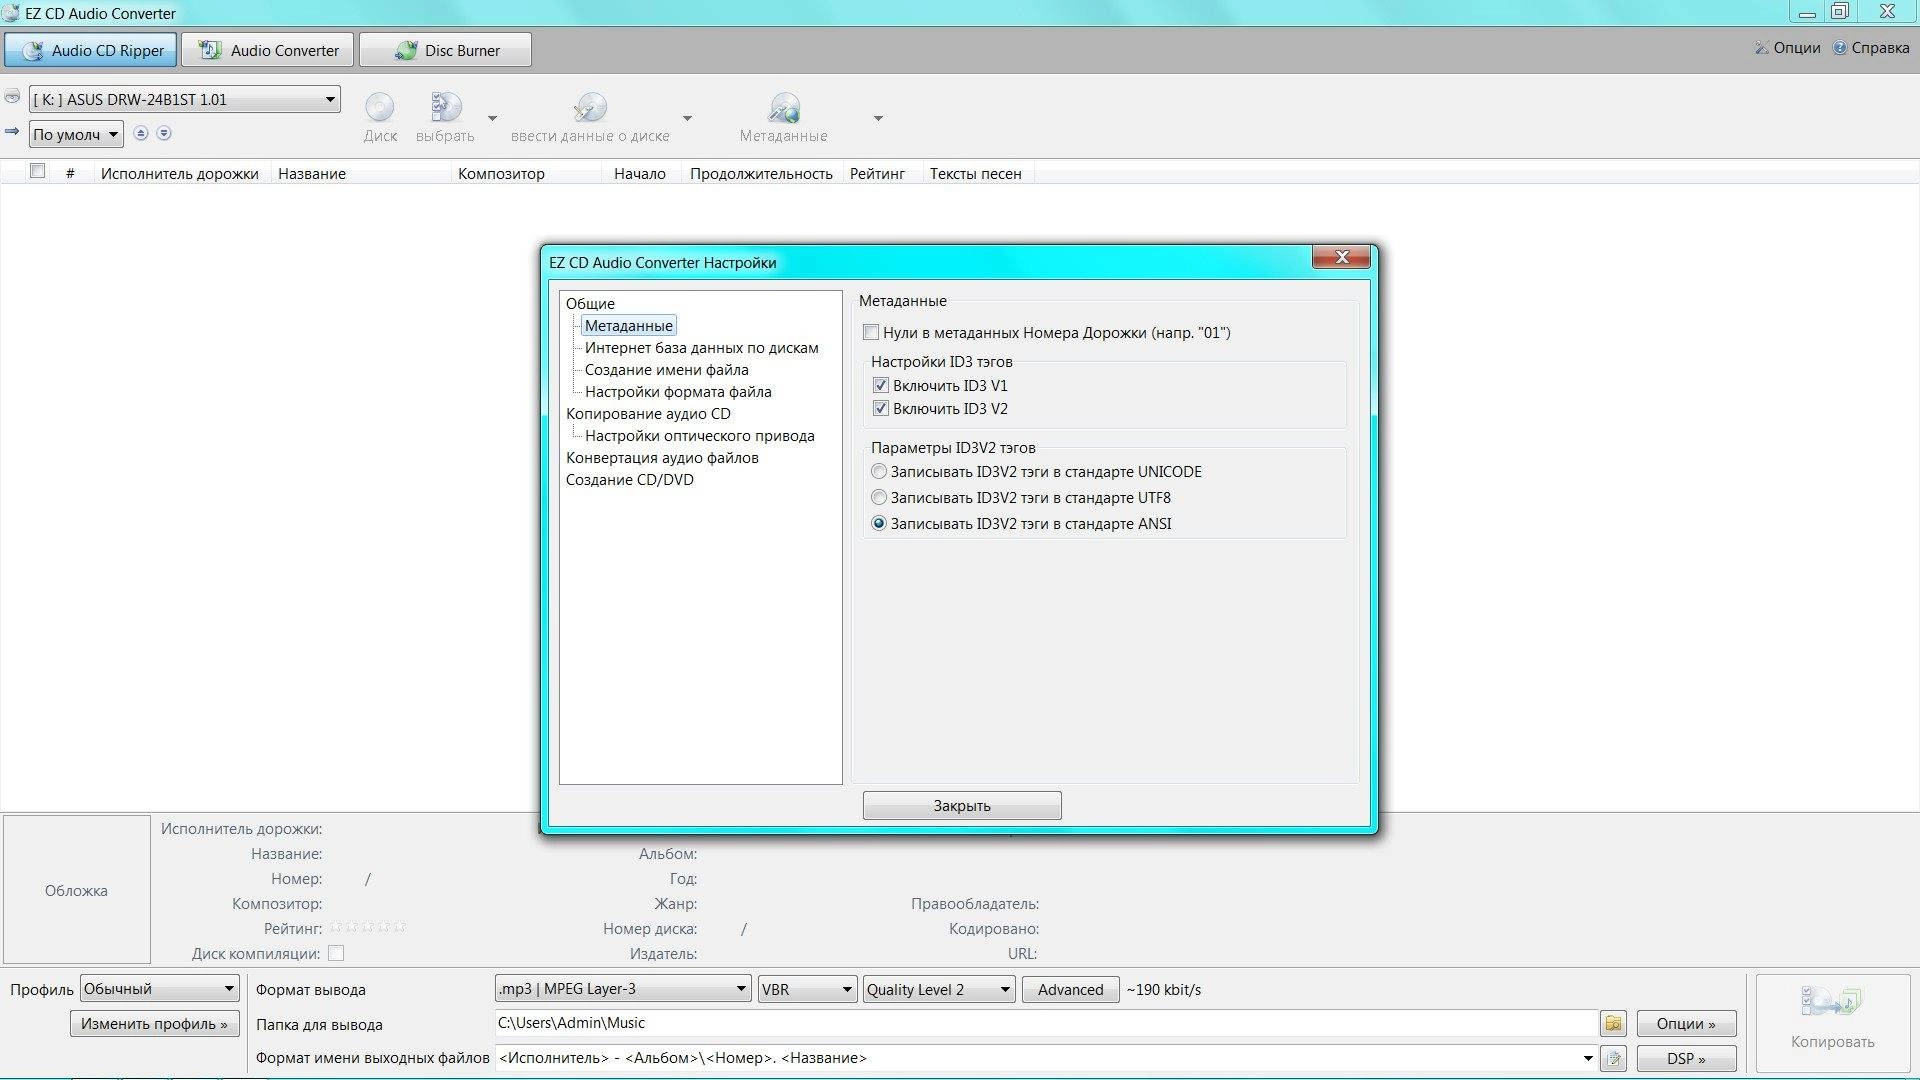Select 'Метаданные' in settings tree
This screenshot has width=1920, height=1080.
629,325
